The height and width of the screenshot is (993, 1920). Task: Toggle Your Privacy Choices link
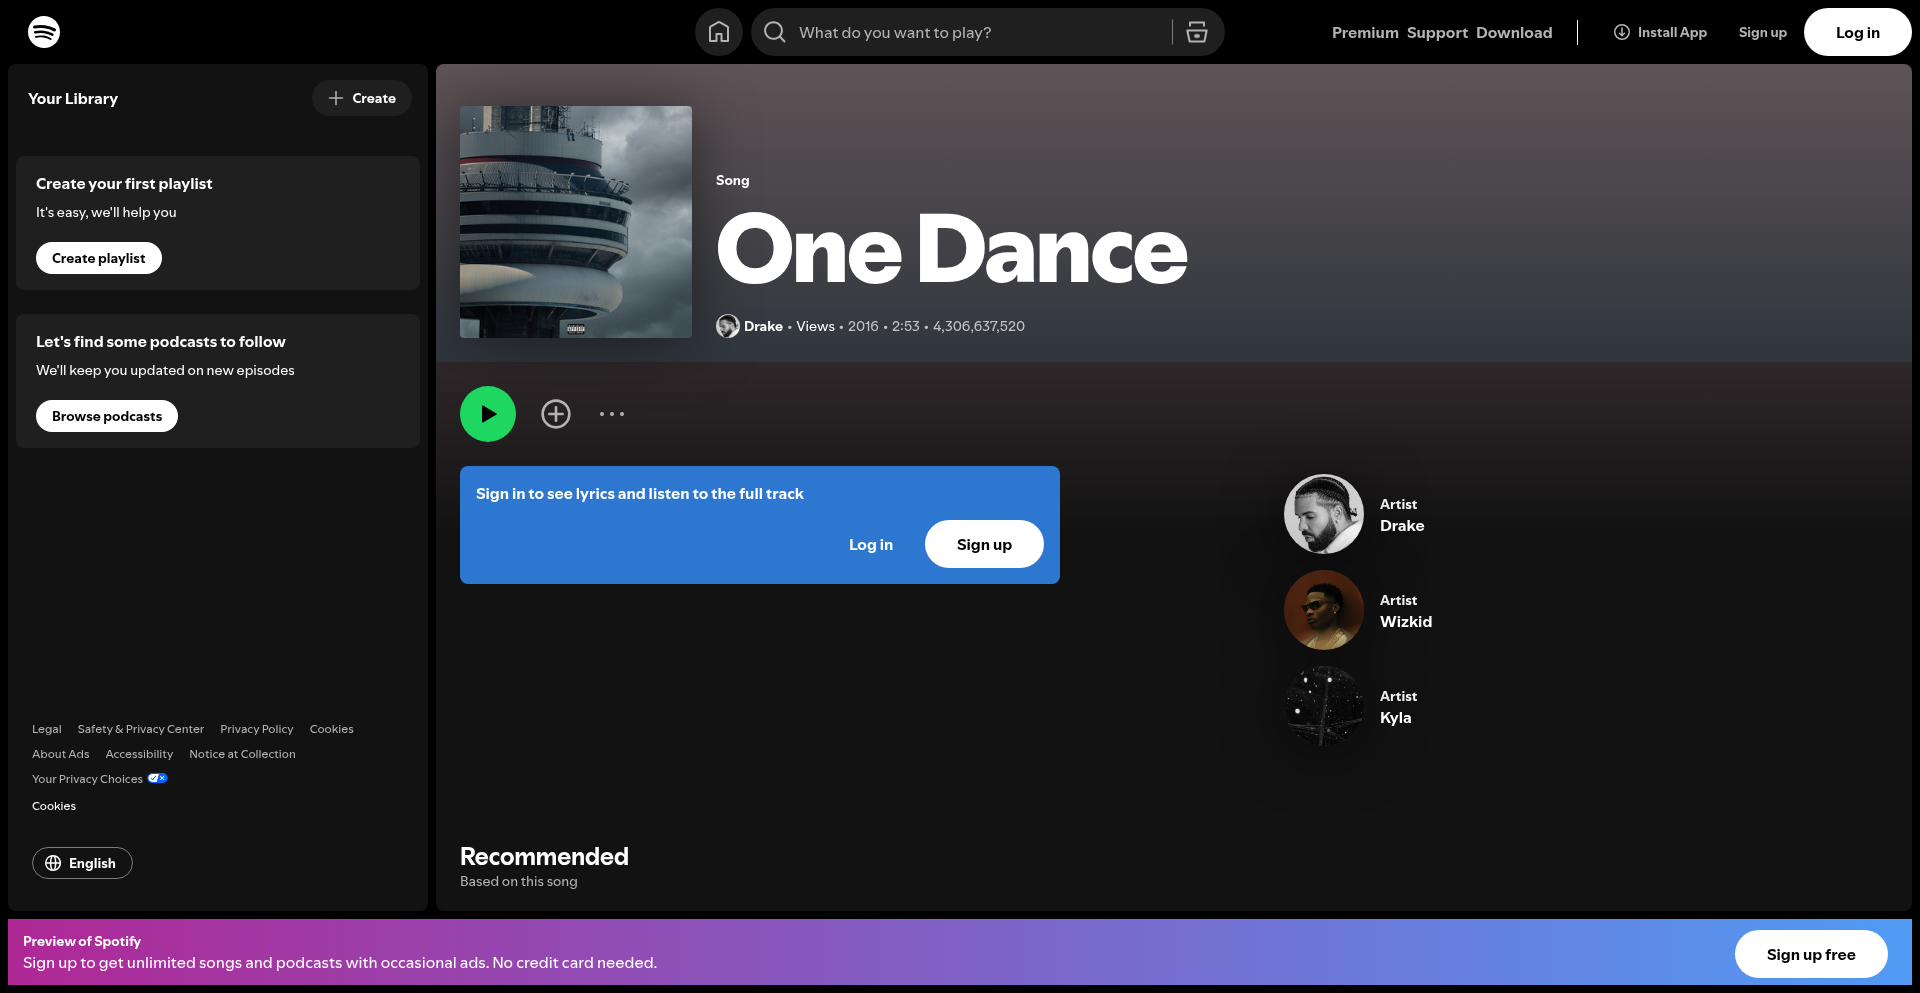click(100, 779)
